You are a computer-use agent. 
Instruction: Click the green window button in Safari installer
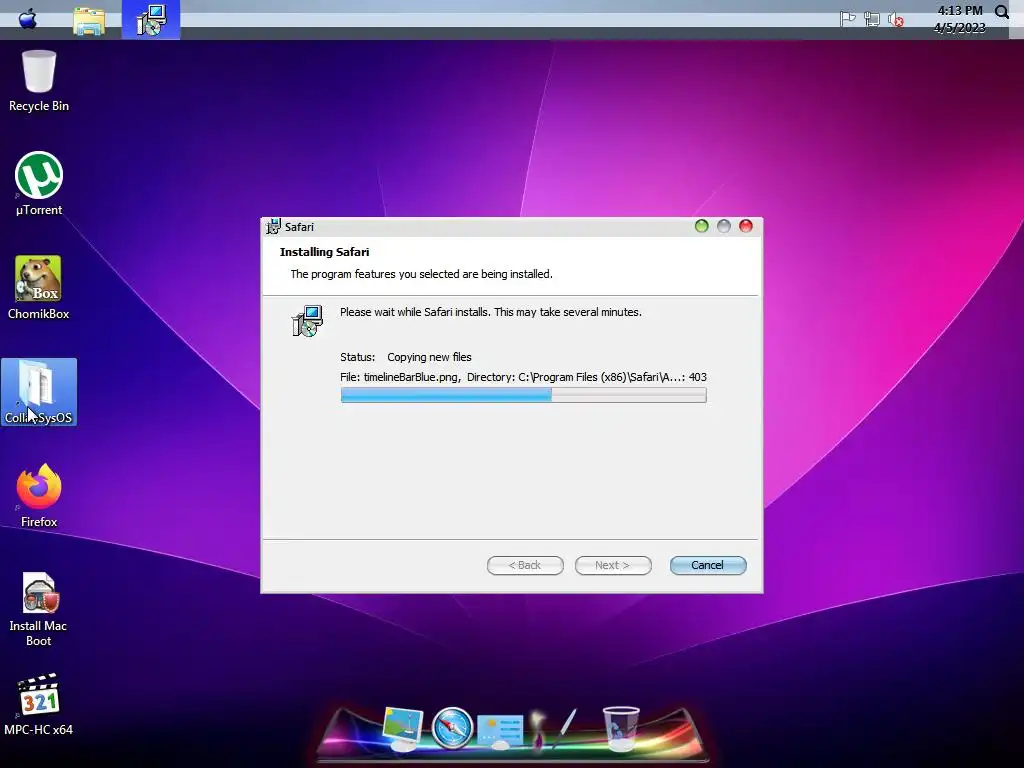pos(701,226)
